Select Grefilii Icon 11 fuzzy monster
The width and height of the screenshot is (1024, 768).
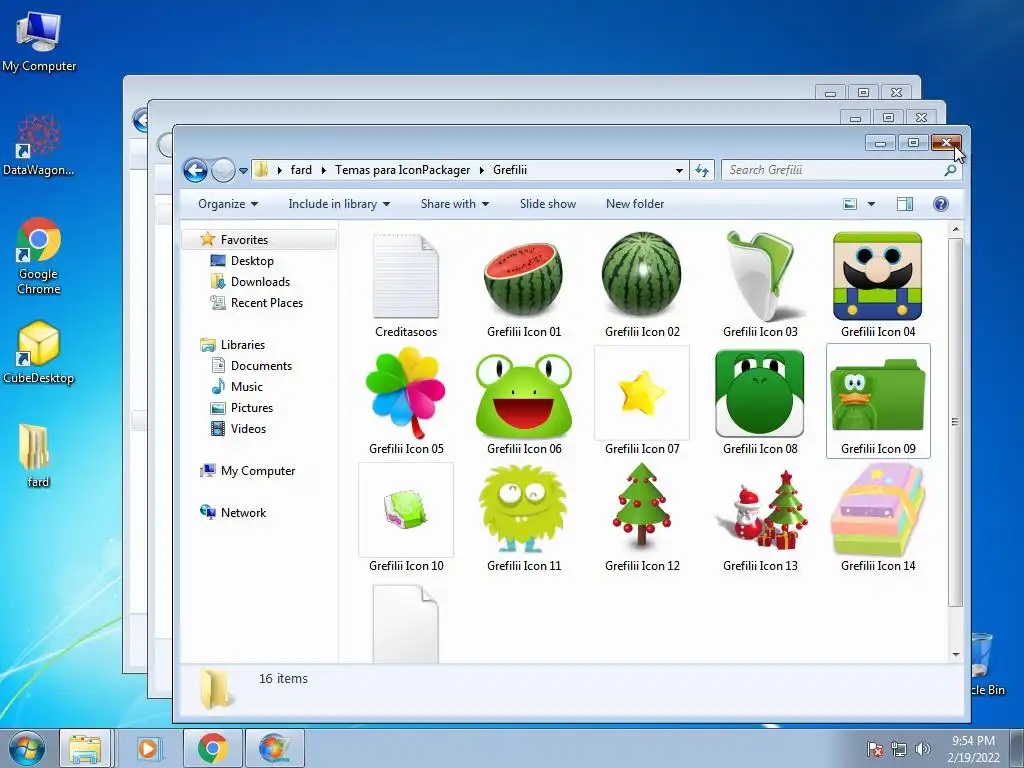(x=524, y=519)
